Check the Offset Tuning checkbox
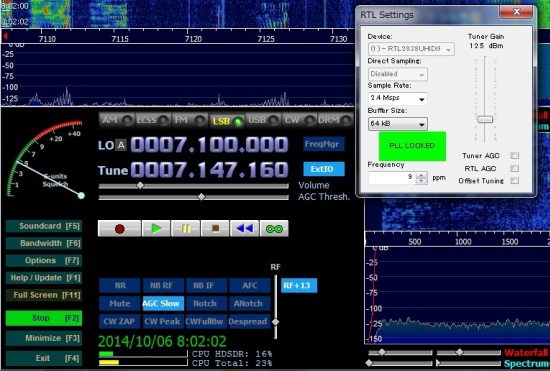Screen dimensions: 550x371 coord(515,181)
